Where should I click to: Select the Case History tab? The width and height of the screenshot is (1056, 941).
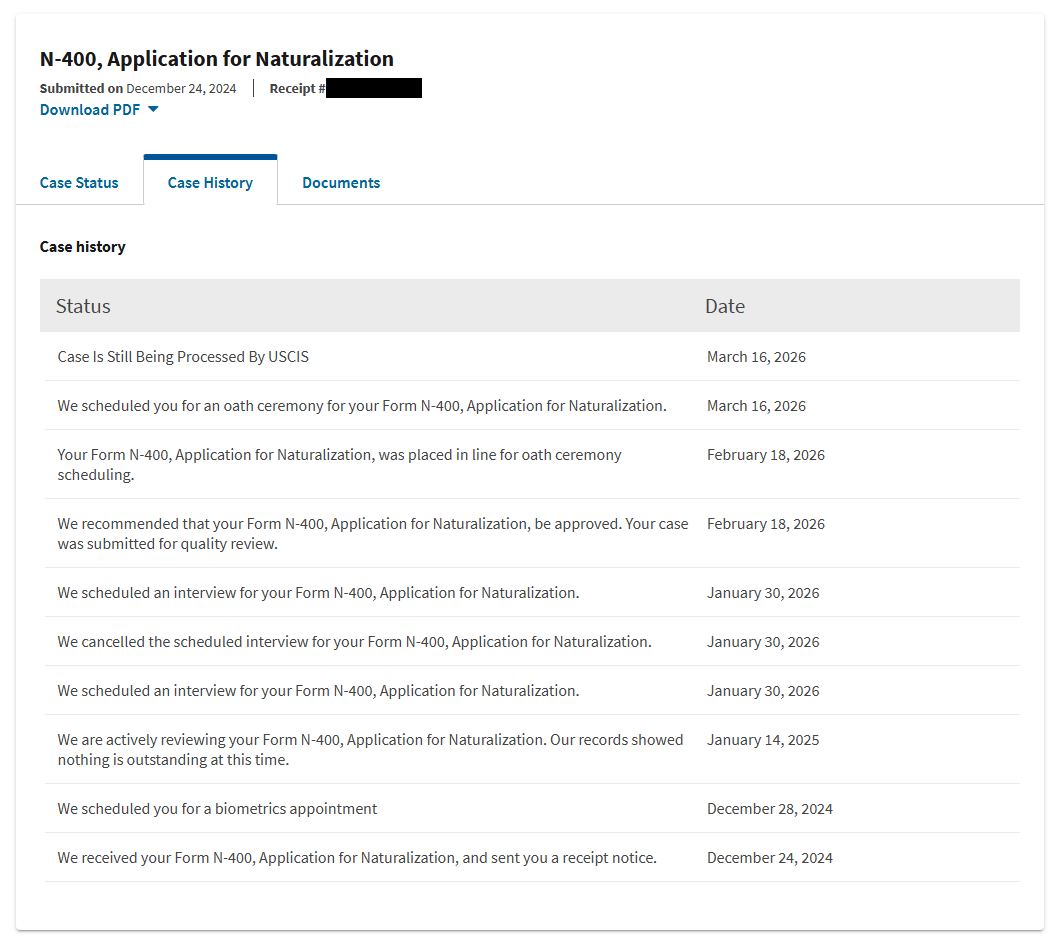(210, 183)
